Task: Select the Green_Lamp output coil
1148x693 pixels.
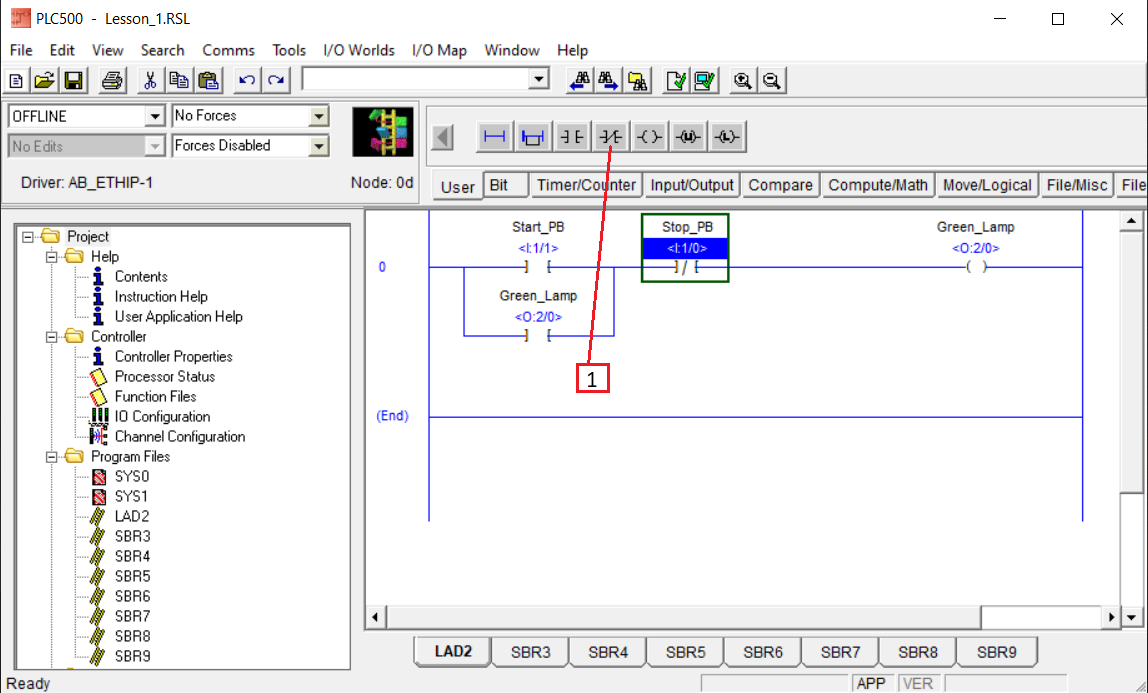Action: click(976, 267)
